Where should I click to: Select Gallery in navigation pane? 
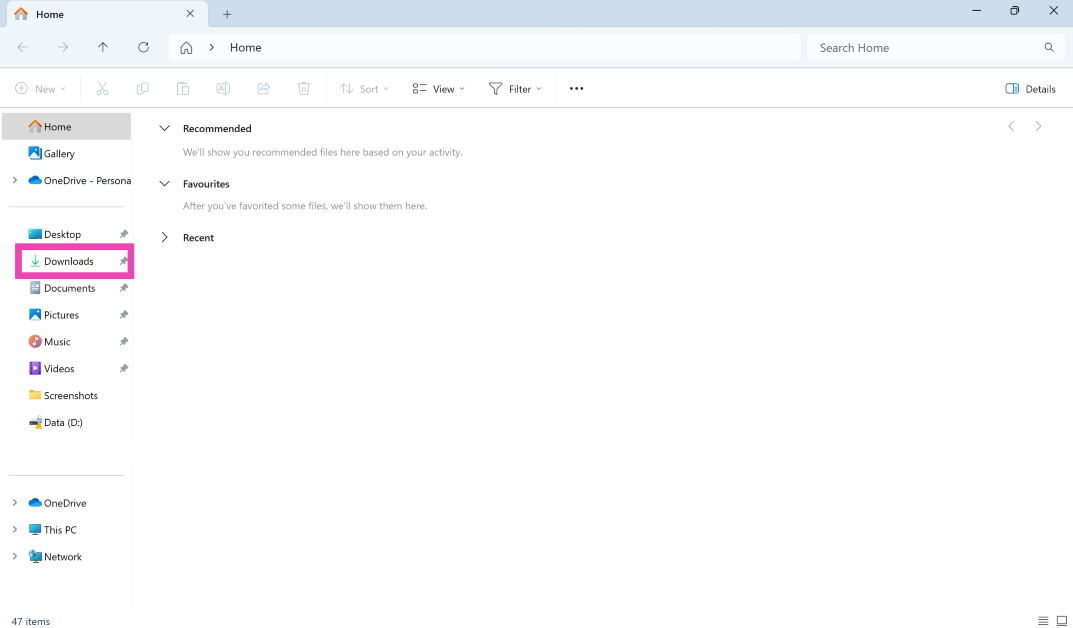[59, 154]
